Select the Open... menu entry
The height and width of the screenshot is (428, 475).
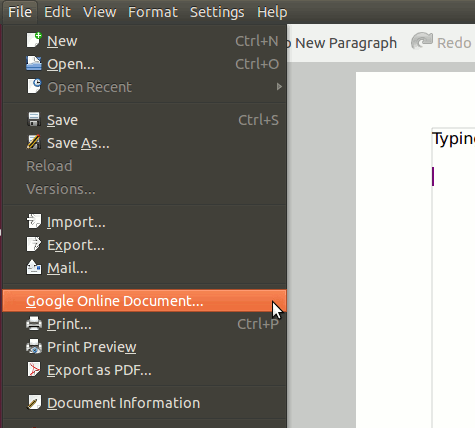tap(145, 64)
